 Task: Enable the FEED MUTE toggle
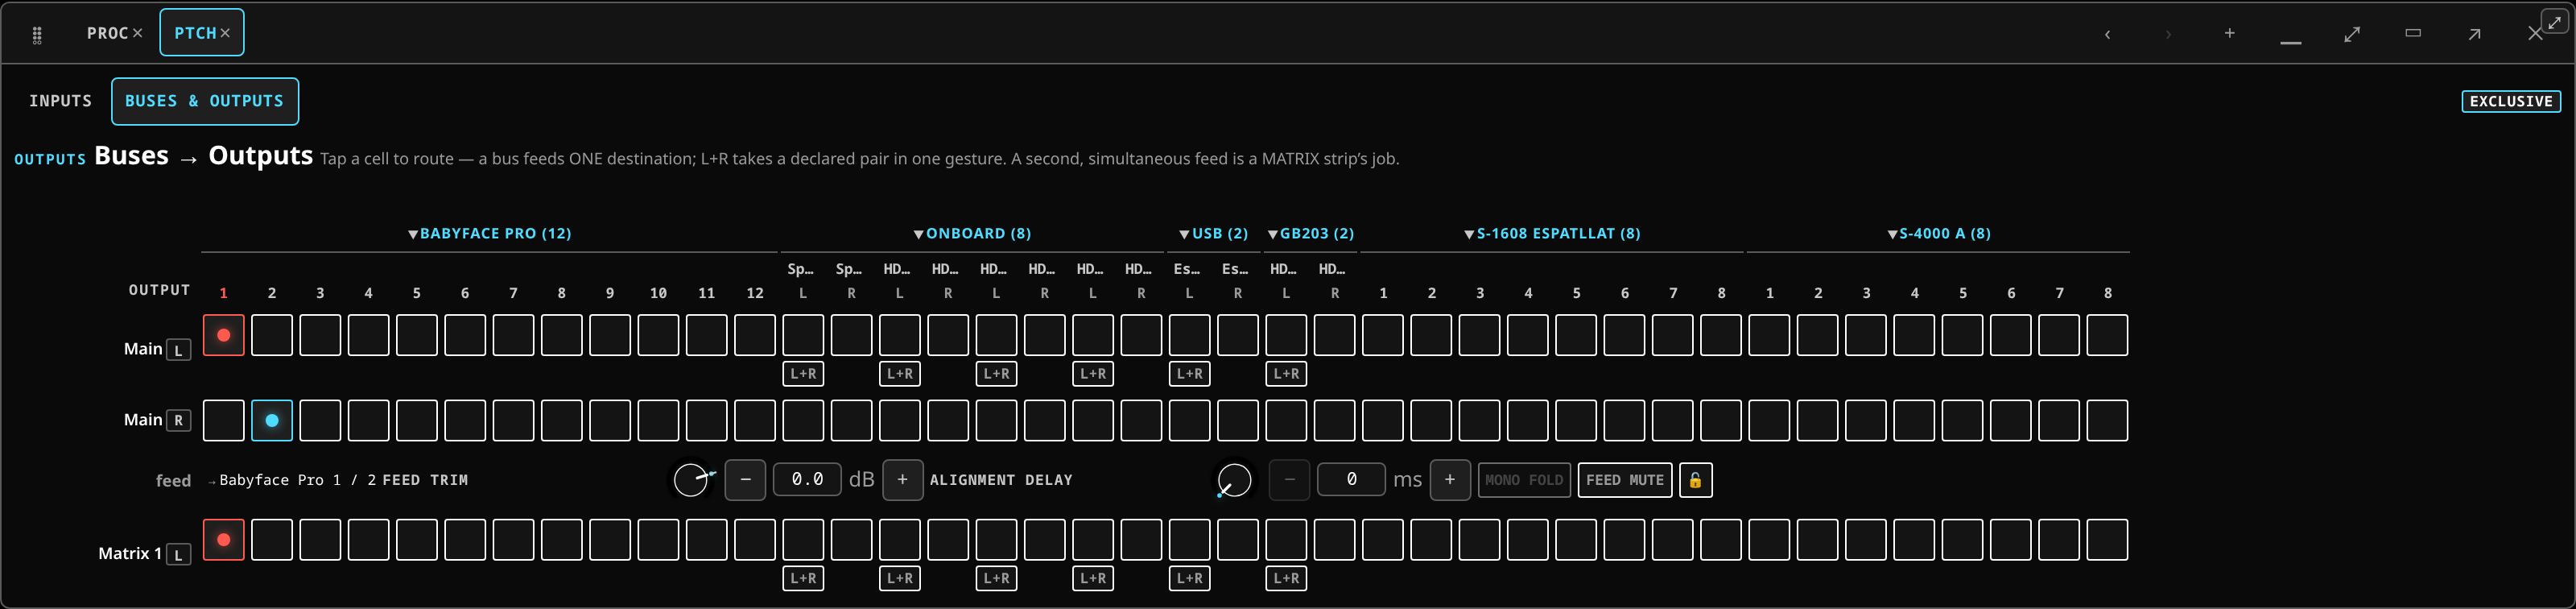click(x=1624, y=480)
